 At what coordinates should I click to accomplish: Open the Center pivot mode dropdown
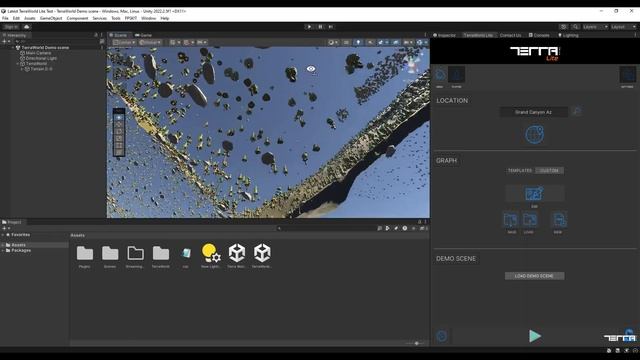point(124,42)
